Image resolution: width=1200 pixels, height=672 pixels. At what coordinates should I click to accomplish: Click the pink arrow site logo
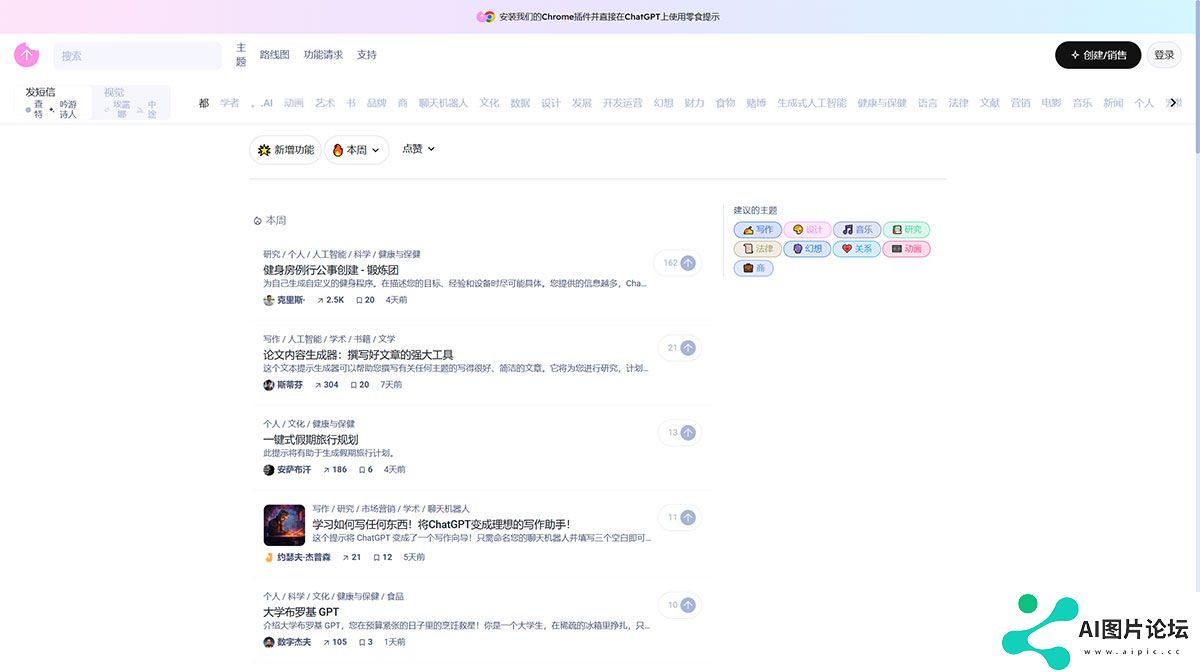(26, 55)
